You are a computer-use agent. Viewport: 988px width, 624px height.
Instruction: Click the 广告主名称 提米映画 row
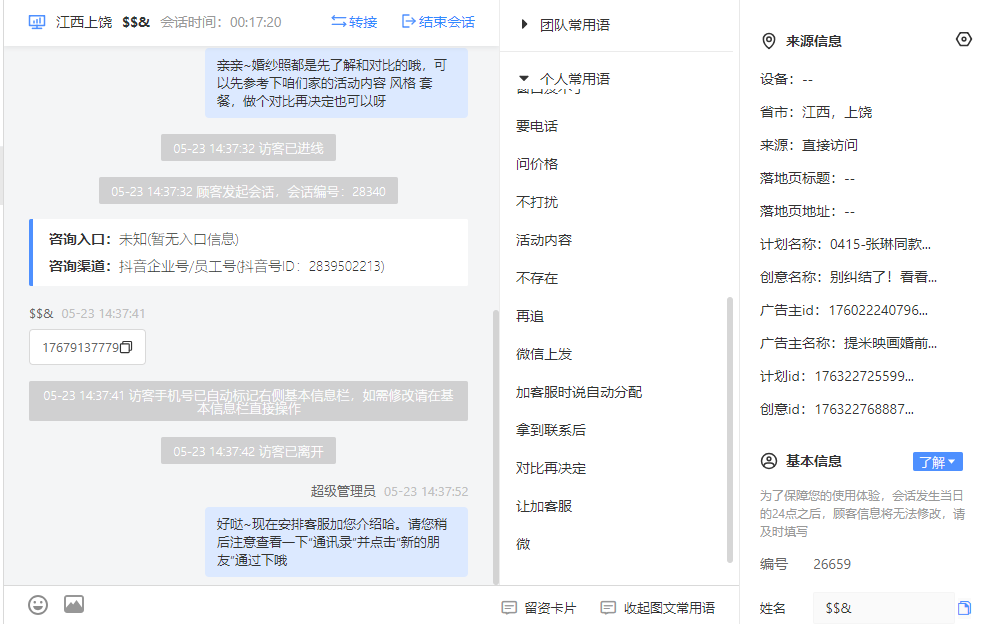pyautogui.click(x=848, y=343)
